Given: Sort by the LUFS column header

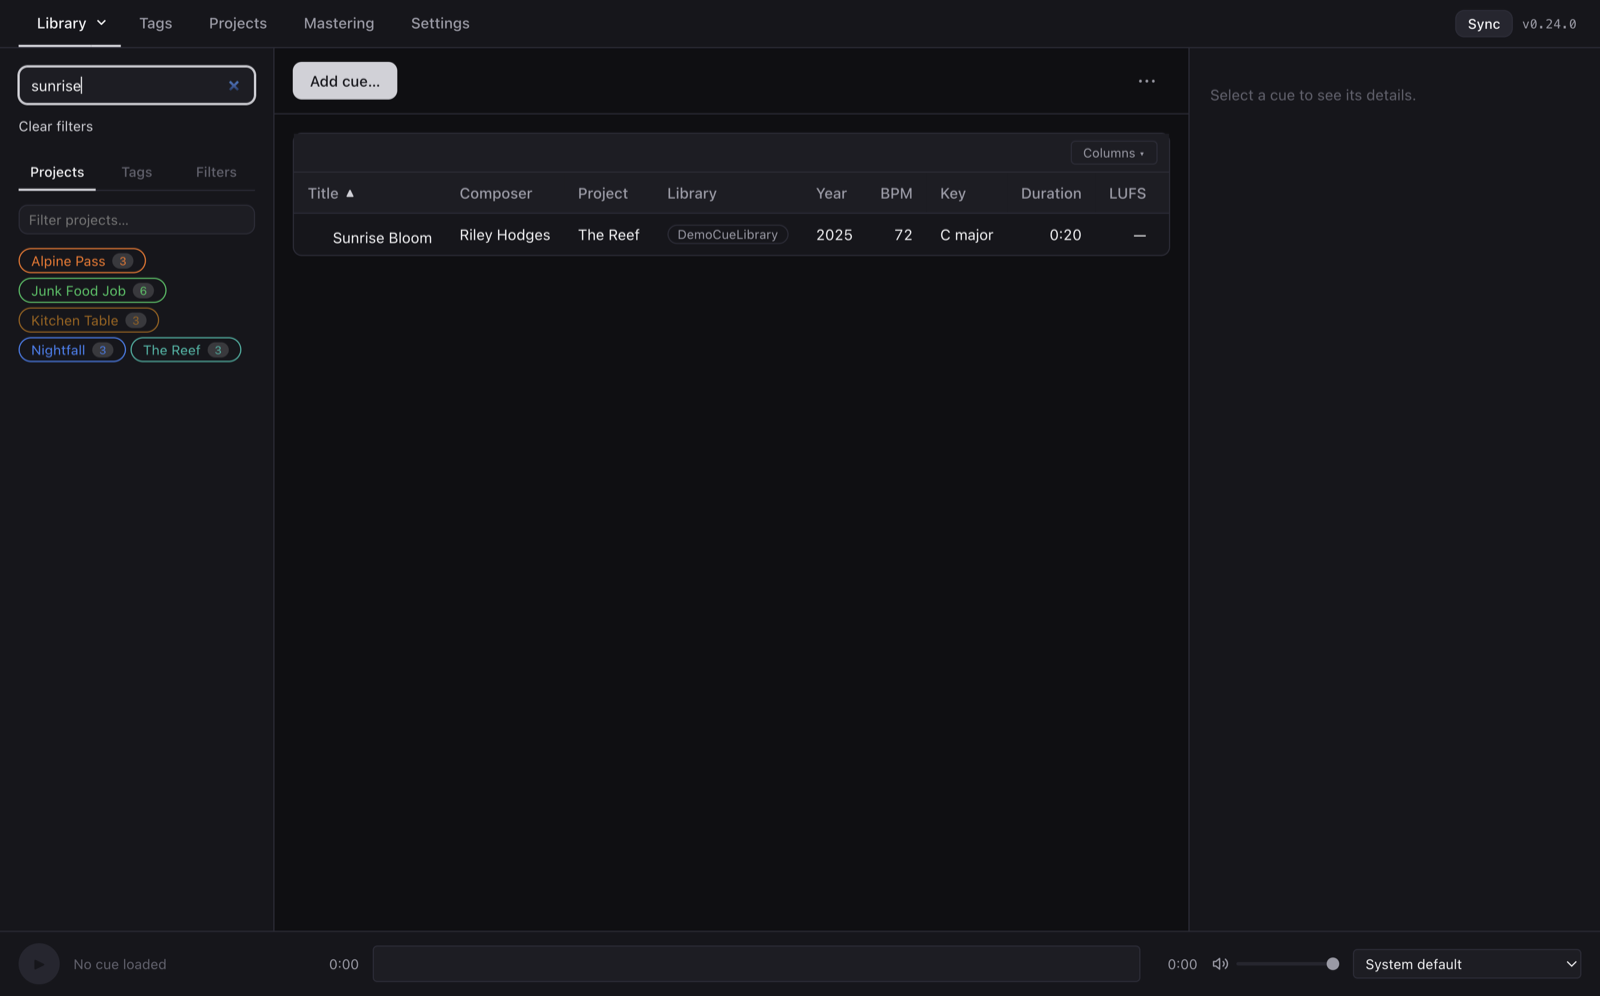Looking at the screenshot, I should (1127, 193).
